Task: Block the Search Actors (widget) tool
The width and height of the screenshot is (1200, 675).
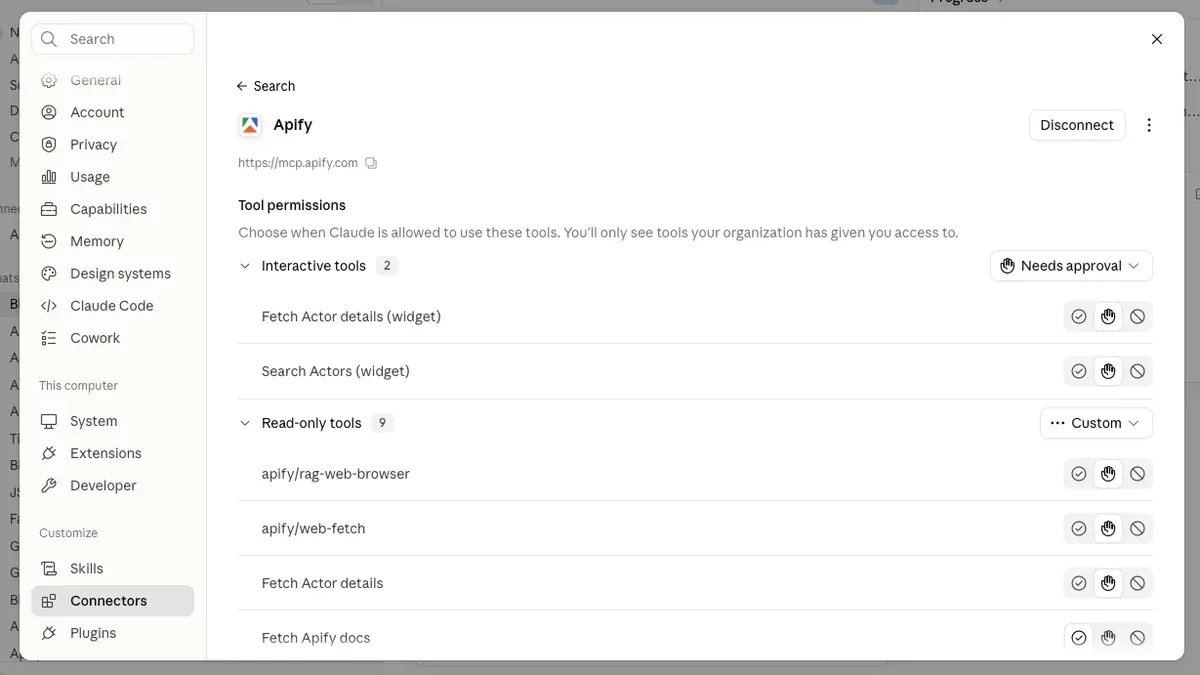Action: (x=1137, y=371)
